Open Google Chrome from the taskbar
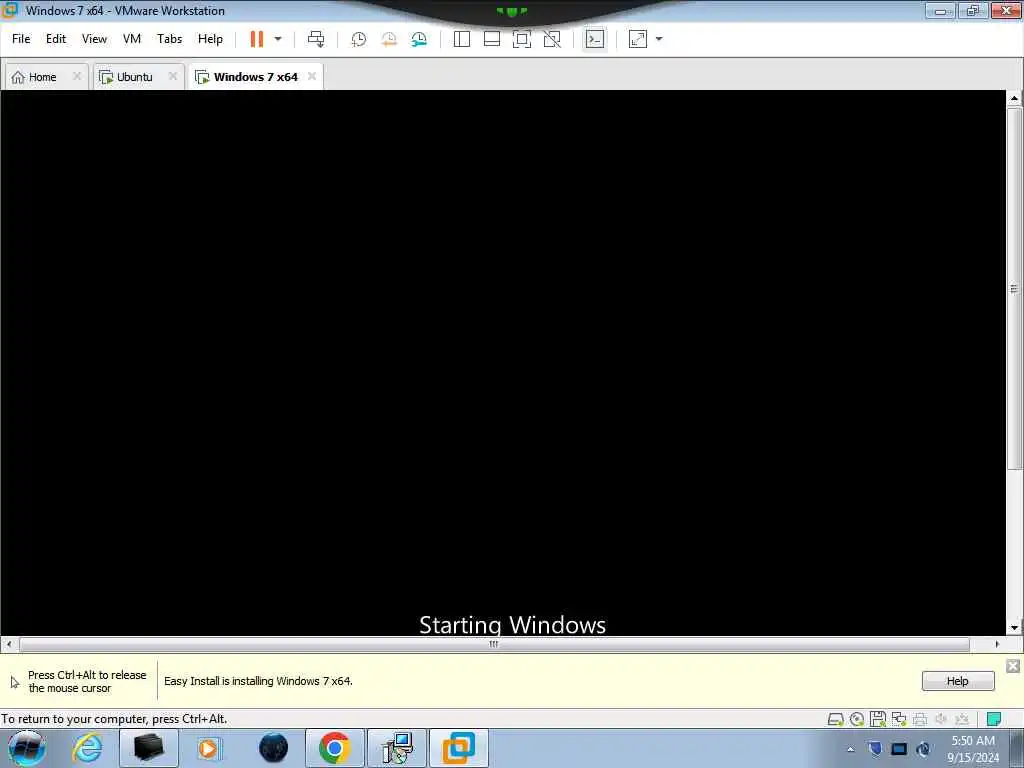The width and height of the screenshot is (1024, 768). coord(334,748)
